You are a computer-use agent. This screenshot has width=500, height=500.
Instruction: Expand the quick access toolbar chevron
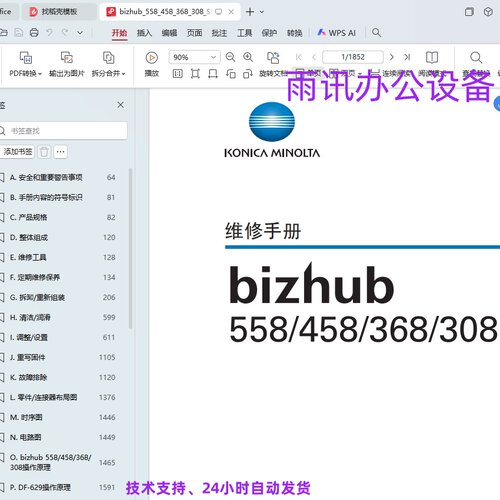click(x=80, y=33)
